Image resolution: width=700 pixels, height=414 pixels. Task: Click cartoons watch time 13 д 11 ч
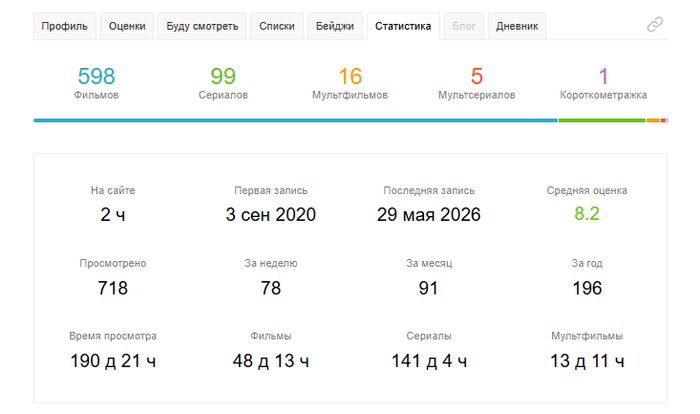(x=587, y=361)
